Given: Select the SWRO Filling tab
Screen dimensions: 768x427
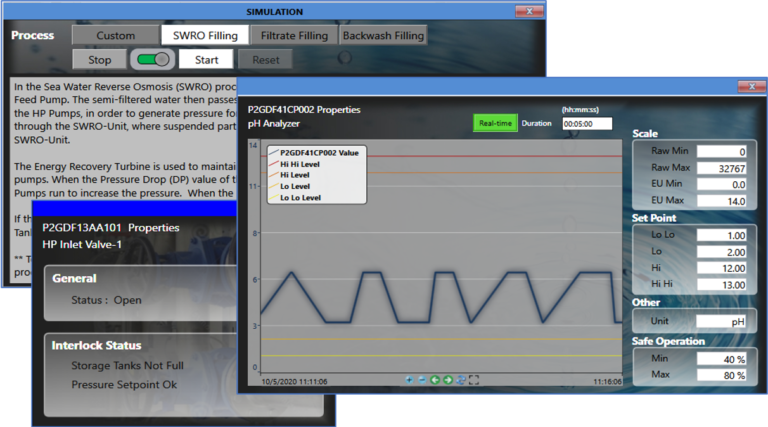Looking at the screenshot, I should [x=205, y=35].
